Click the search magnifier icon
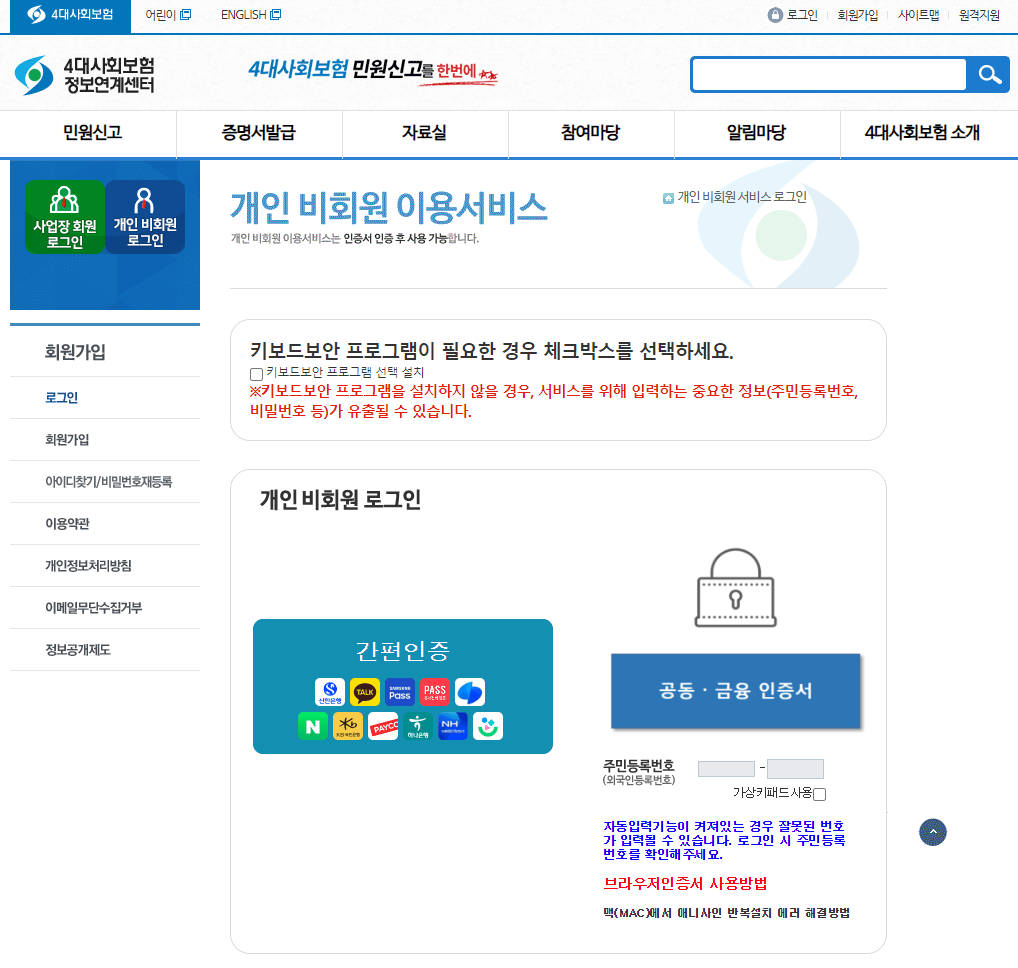Viewport: 1018px width, 968px height. [x=989, y=74]
